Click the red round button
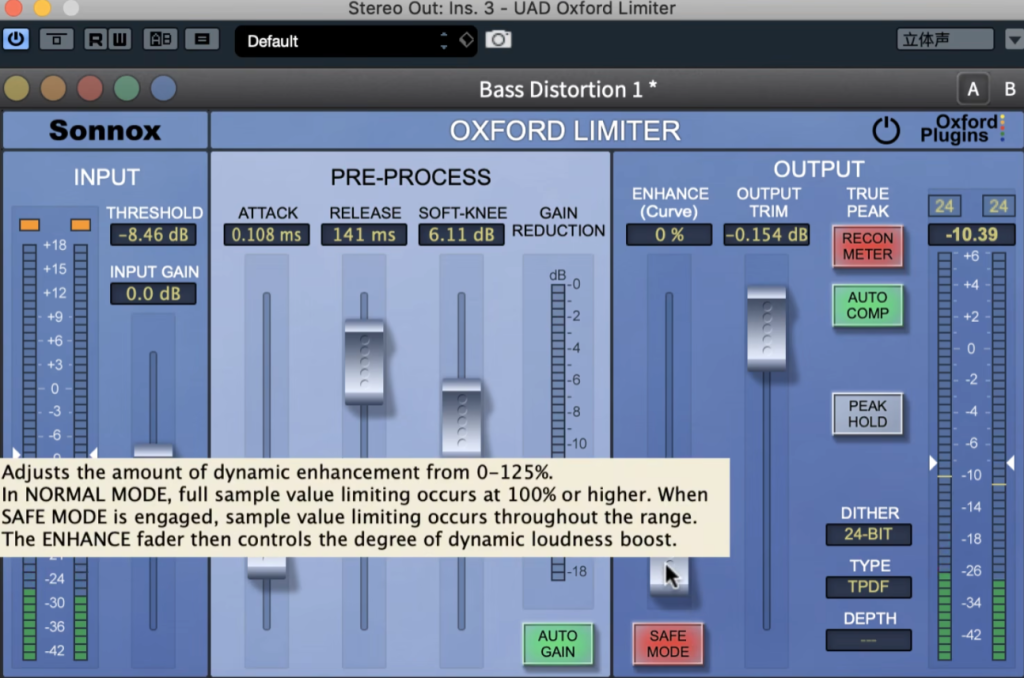The height and width of the screenshot is (678, 1024). pos(90,89)
